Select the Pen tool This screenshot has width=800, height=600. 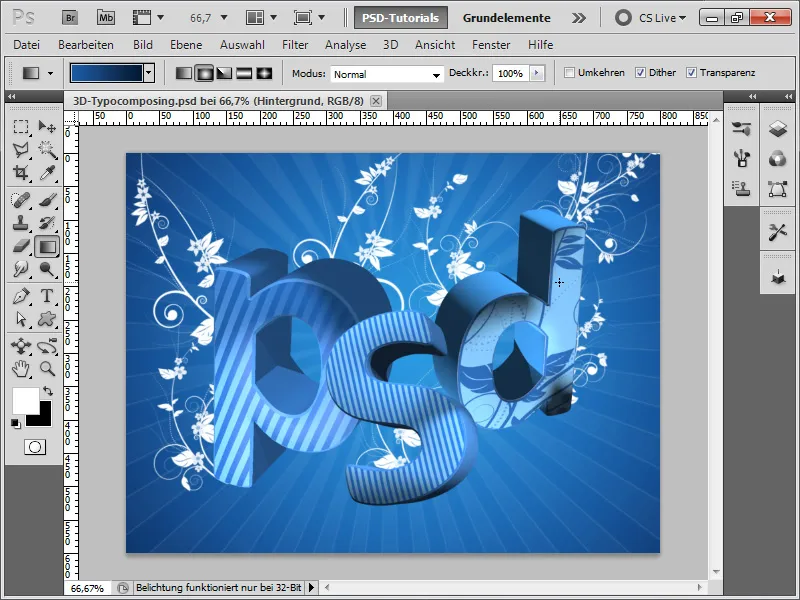pos(21,296)
